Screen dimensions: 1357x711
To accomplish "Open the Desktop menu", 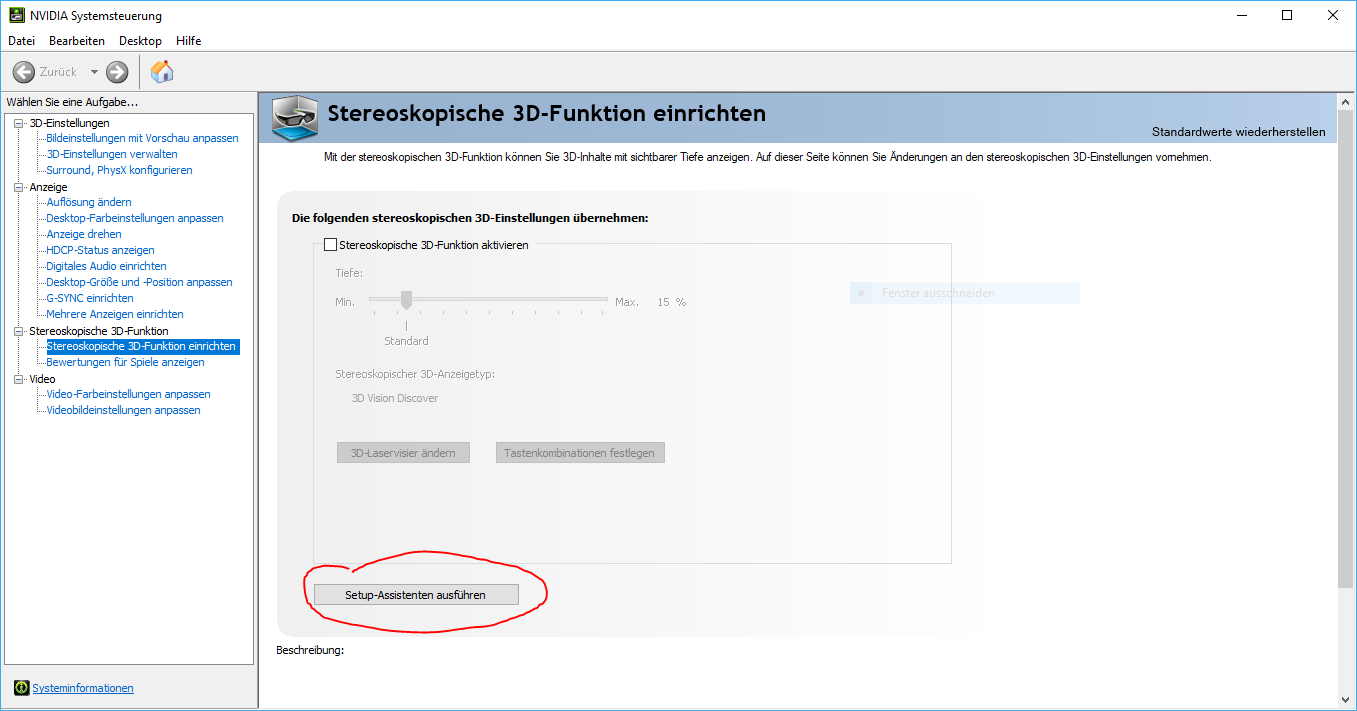I will tap(140, 41).
